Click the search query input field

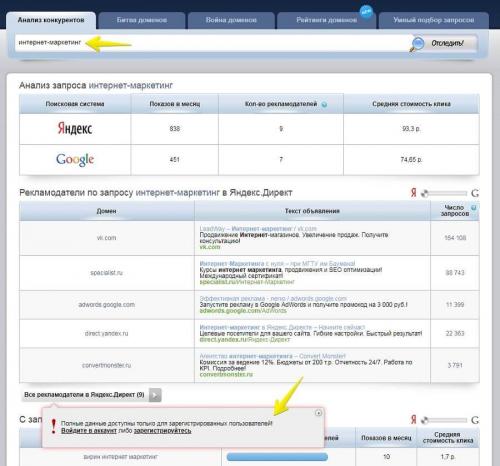tap(212, 43)
